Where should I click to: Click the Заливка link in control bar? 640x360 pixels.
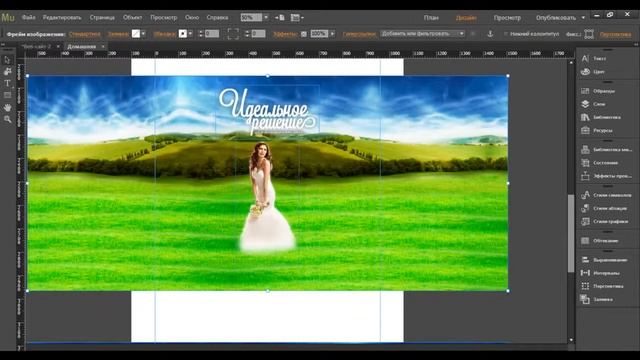[x=118, y=34]
